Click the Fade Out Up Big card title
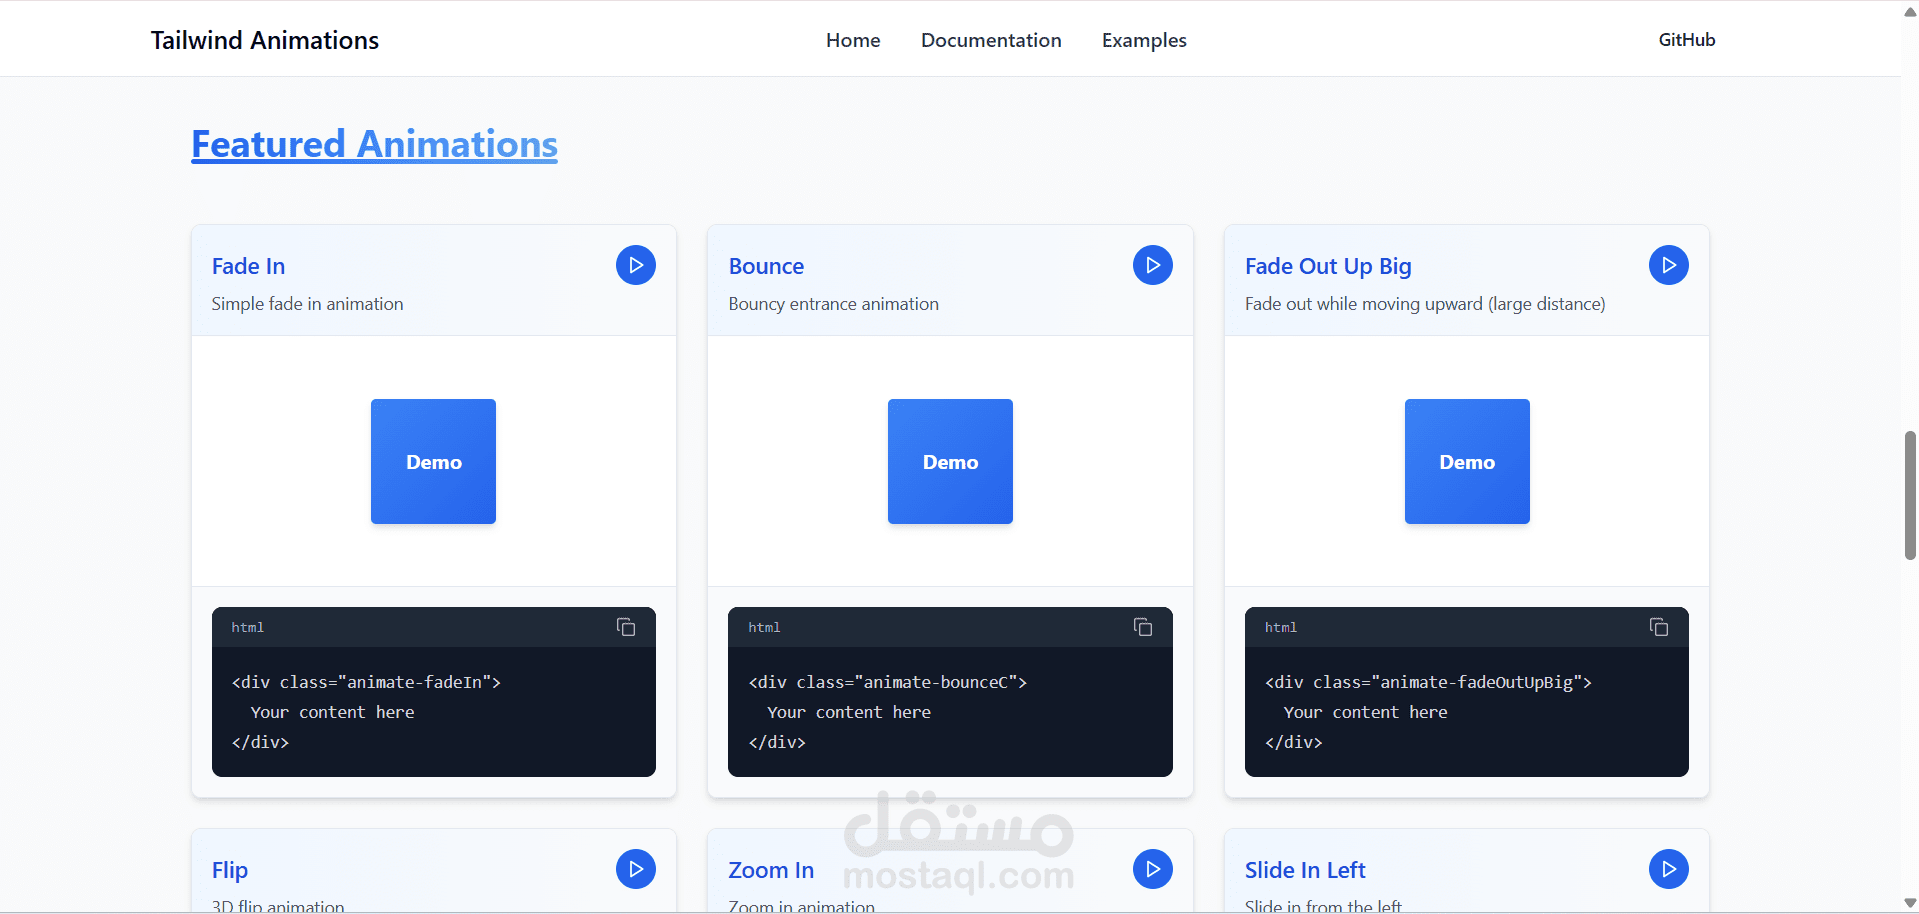The height and width of the screenshot is (914, 1919). pos(1328,266)
